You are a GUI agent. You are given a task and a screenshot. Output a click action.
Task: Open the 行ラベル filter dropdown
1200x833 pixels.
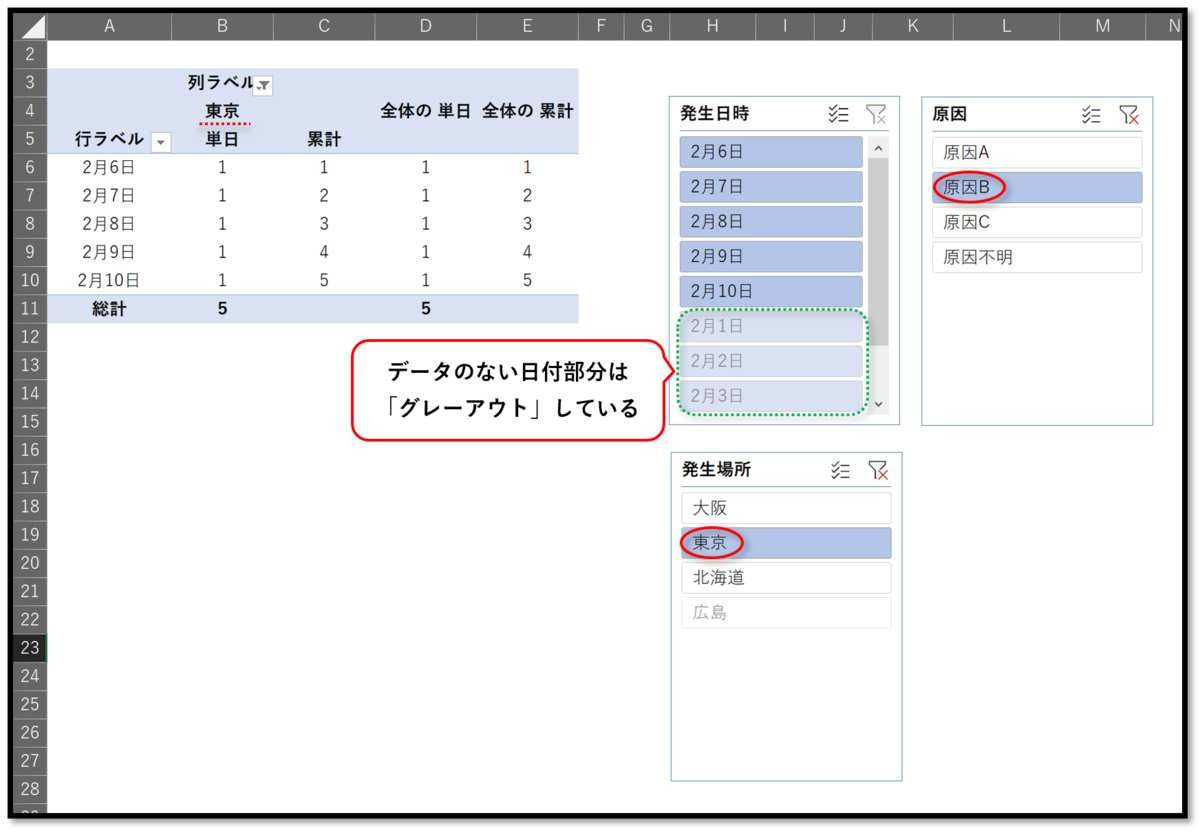161,141
